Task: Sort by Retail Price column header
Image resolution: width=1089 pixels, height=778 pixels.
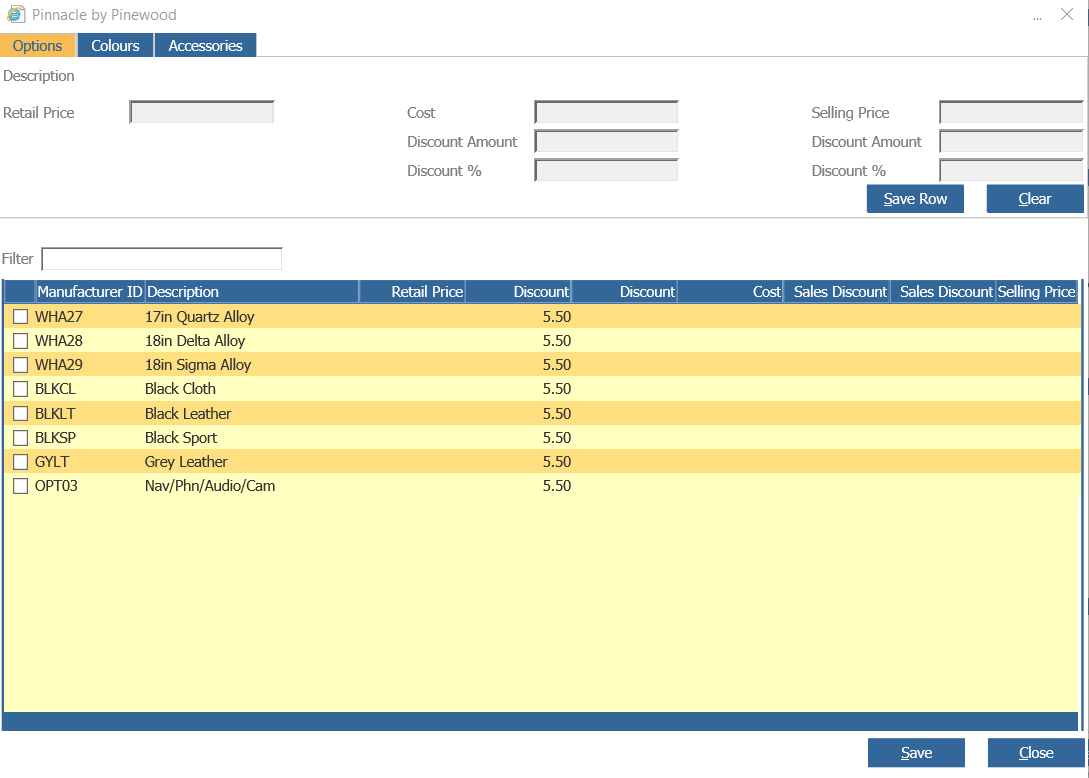Action: (x=412, y=292)
